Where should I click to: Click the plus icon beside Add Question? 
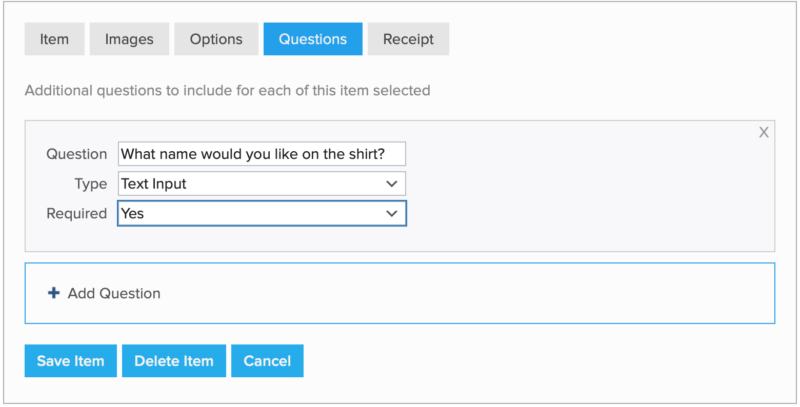point(53,293)
